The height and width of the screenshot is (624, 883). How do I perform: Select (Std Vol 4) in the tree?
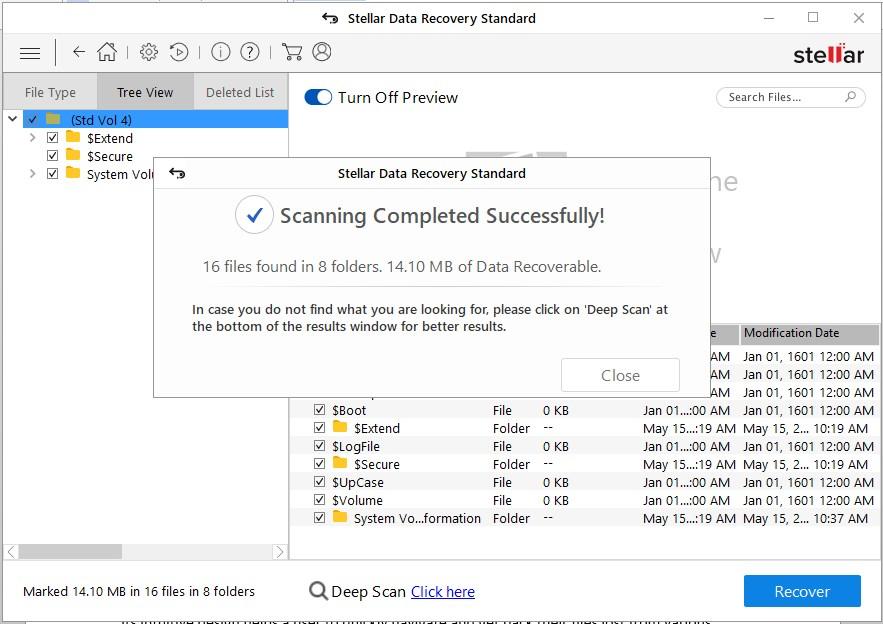point(101,121)
